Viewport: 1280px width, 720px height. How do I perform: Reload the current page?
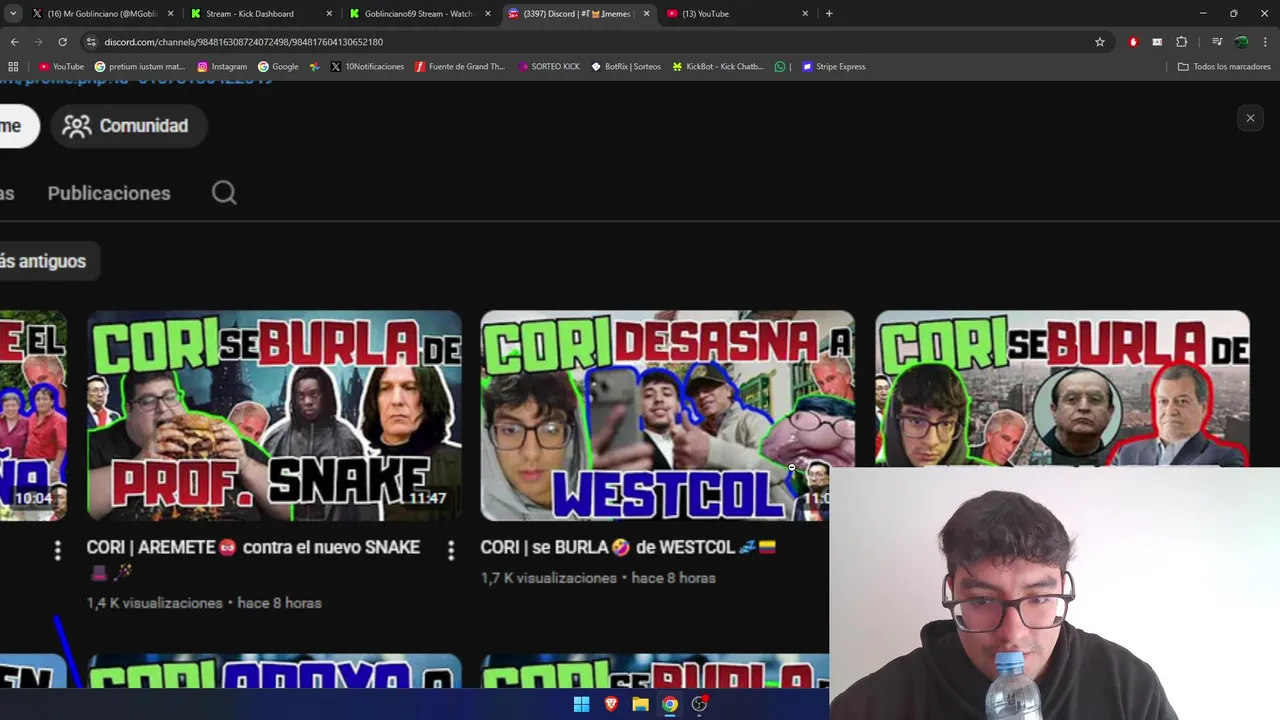click(x=62, y=42)
